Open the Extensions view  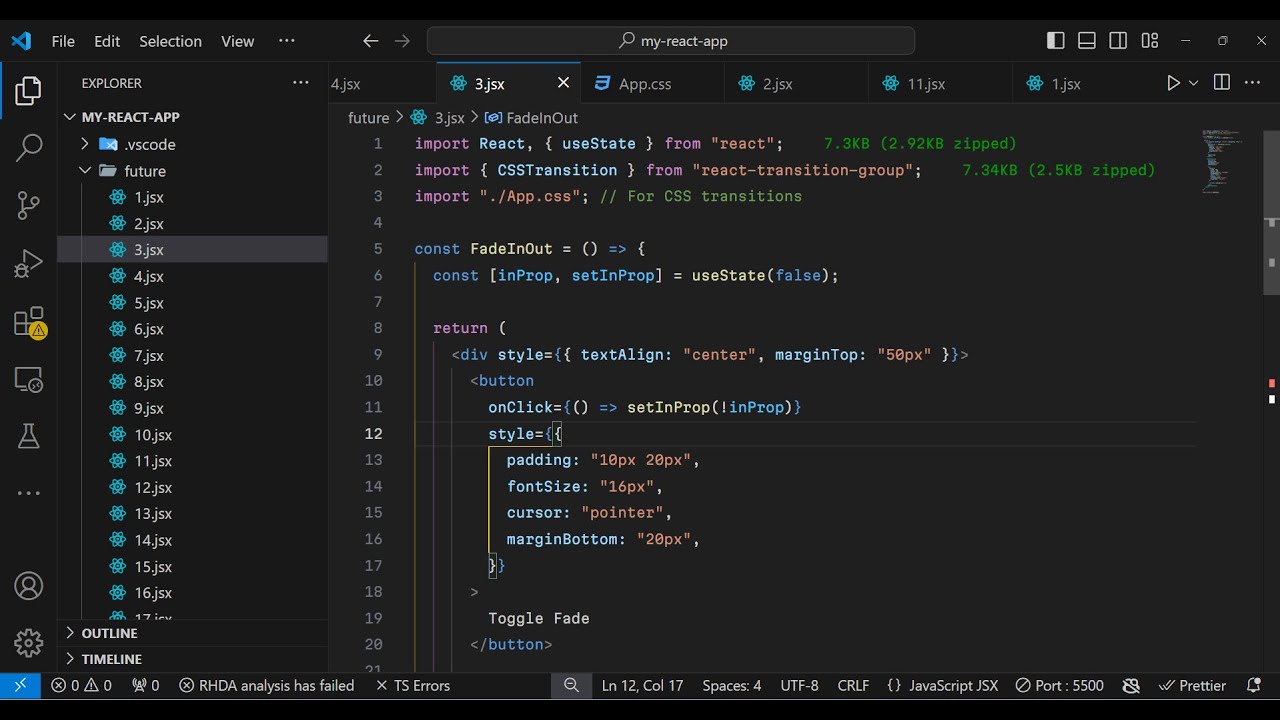click(28, 322)
